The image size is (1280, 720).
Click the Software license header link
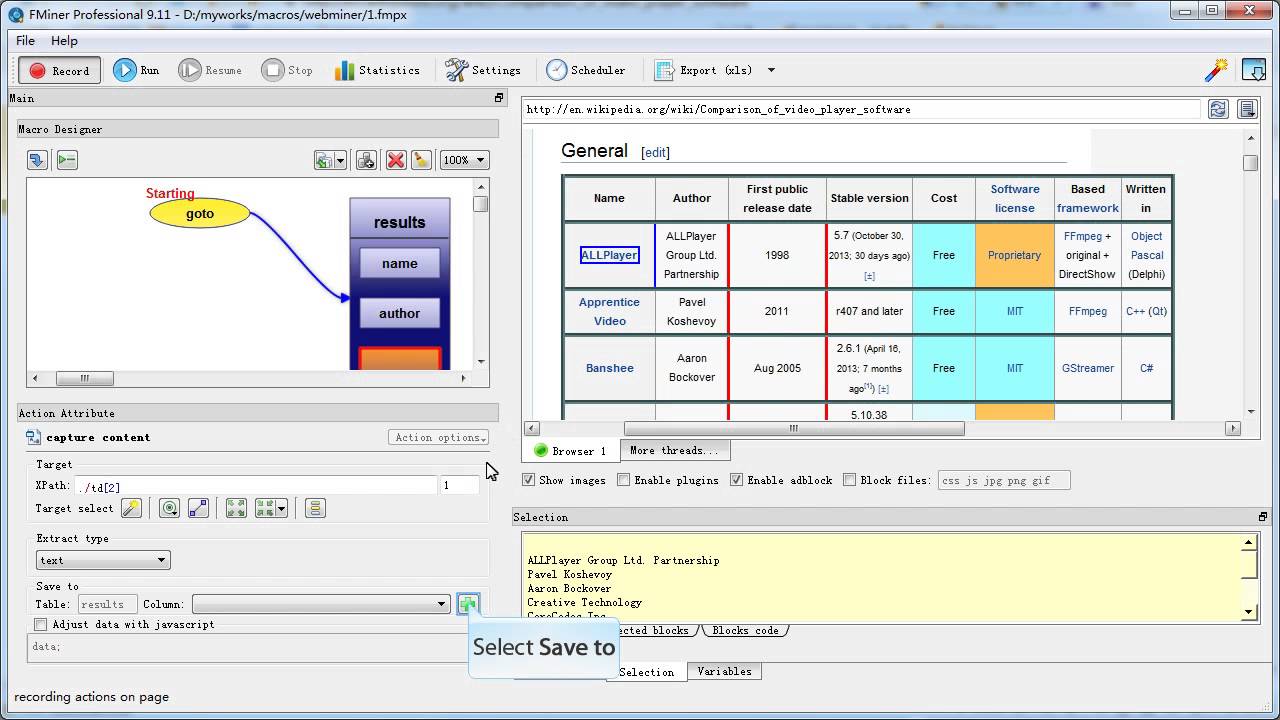(x=1014, y=198)
